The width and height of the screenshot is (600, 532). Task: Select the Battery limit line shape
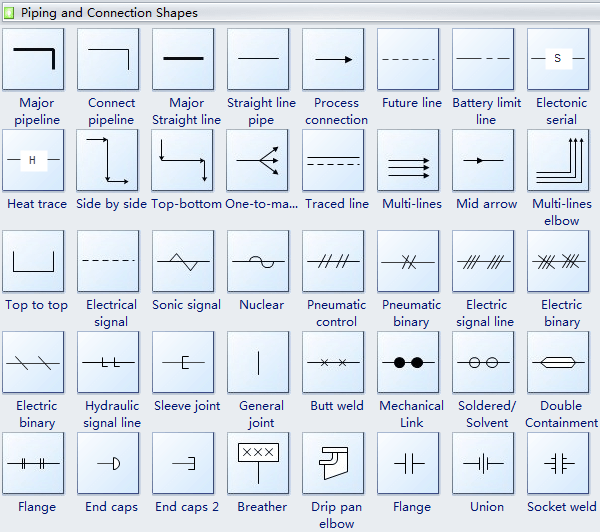point(483,59)
